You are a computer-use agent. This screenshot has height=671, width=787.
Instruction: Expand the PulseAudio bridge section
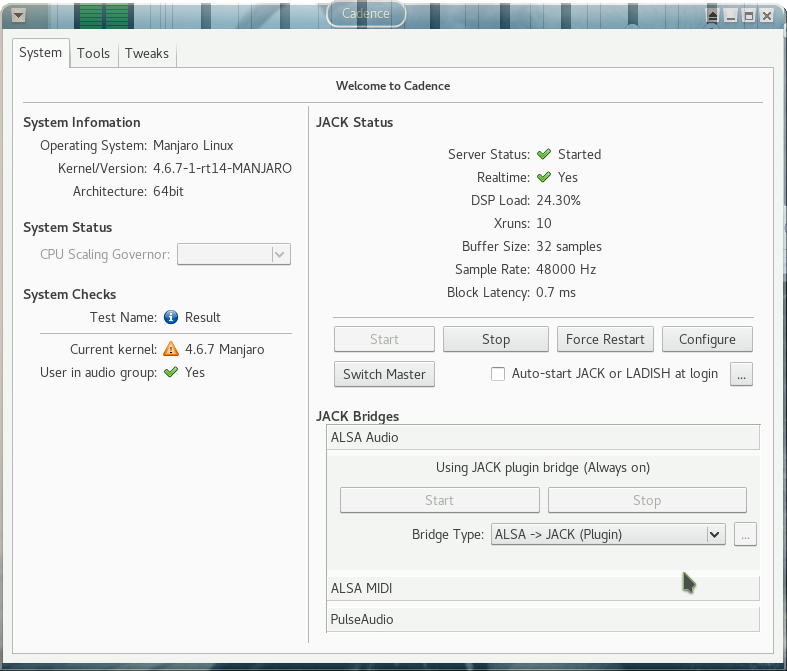(x=543, y=619)
